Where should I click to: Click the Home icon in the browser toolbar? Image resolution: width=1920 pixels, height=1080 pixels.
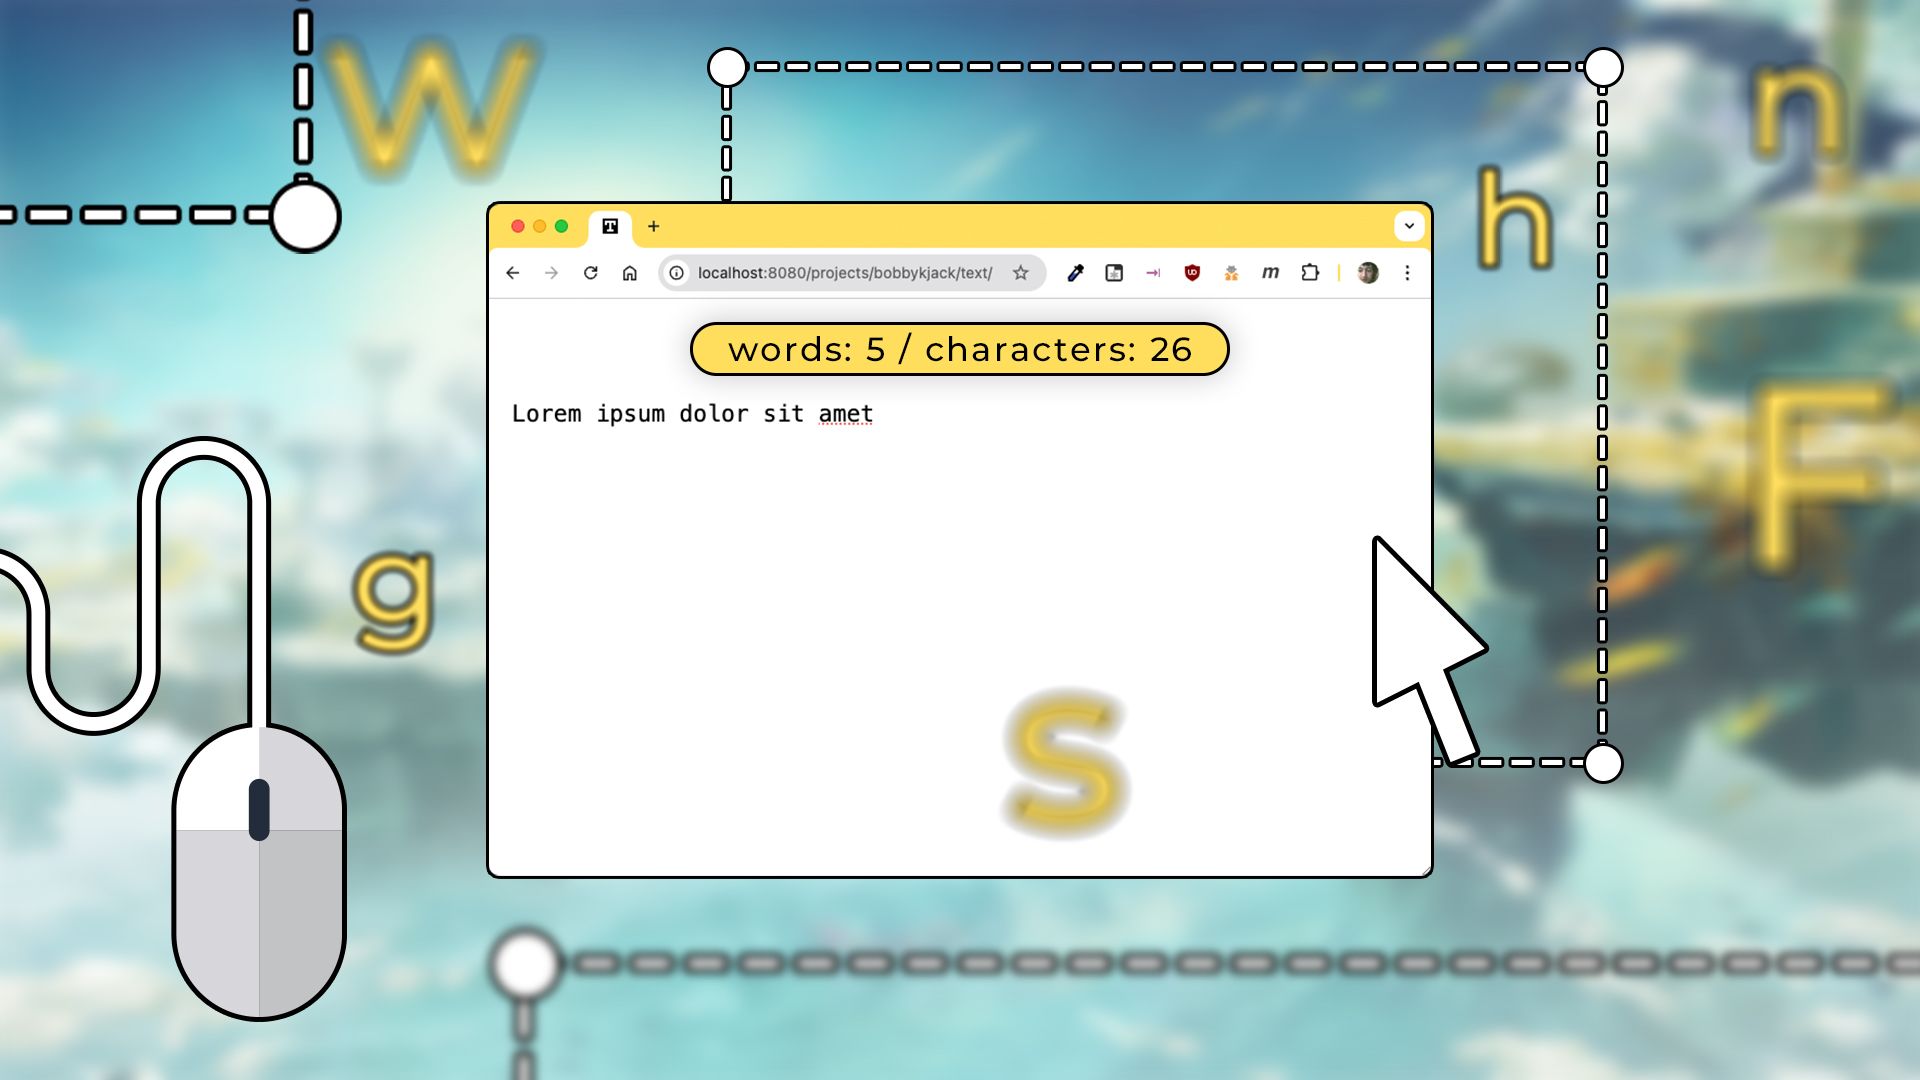(x=628, y=272)
